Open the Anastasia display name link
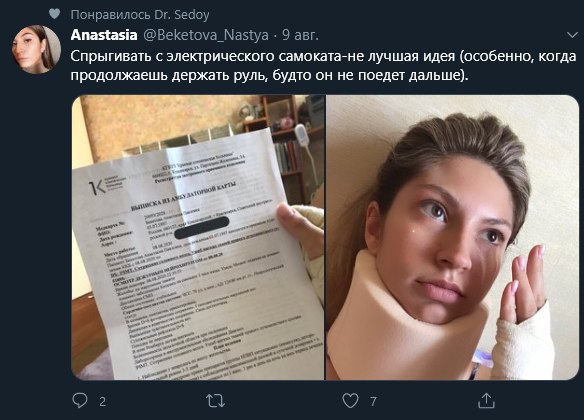The height and width of the screenshot is (420, 584). click(x=104, y=35)
